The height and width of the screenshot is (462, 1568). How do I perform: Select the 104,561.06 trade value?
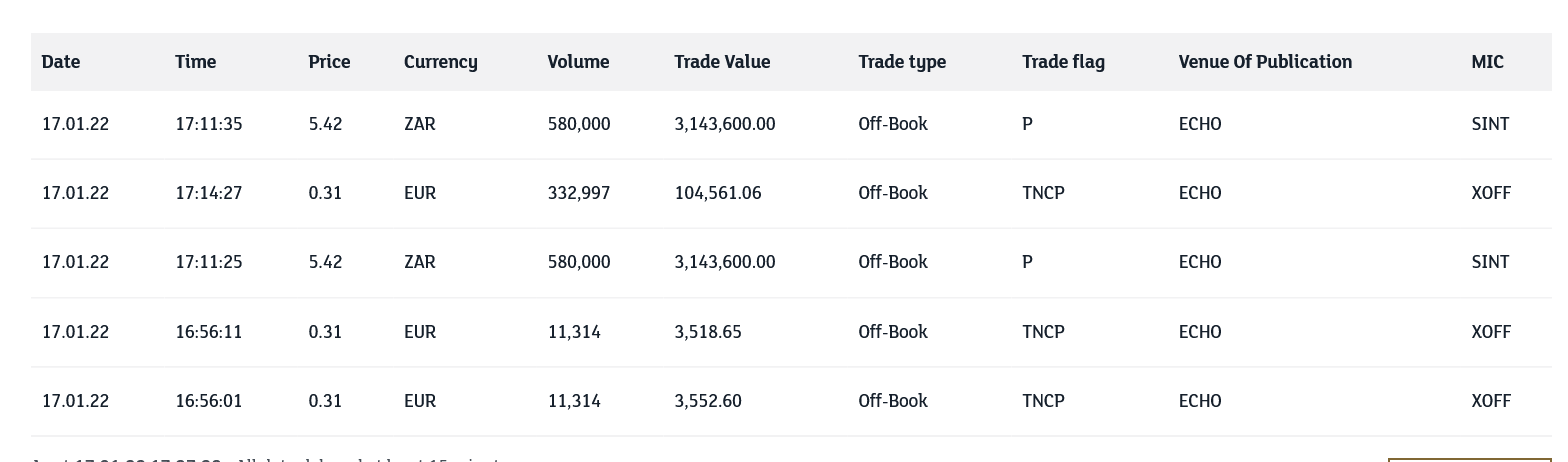pyautogui.click(x=717, y=193)
